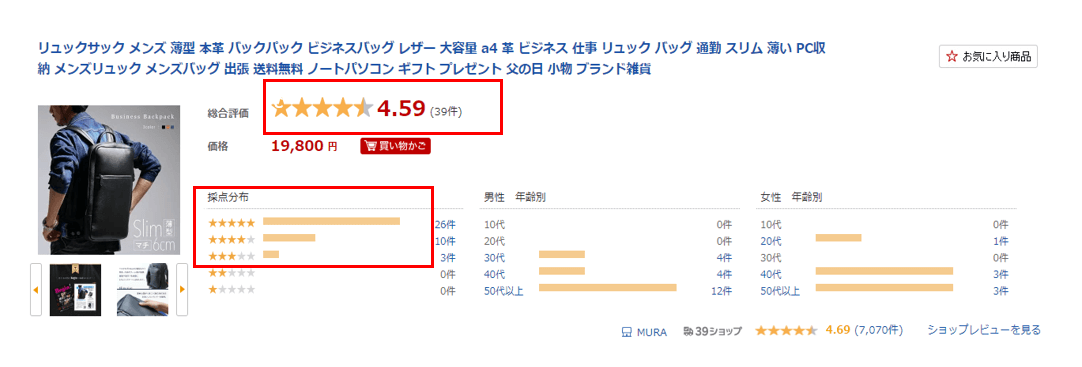Open ショップレビューを見る link

984,330
